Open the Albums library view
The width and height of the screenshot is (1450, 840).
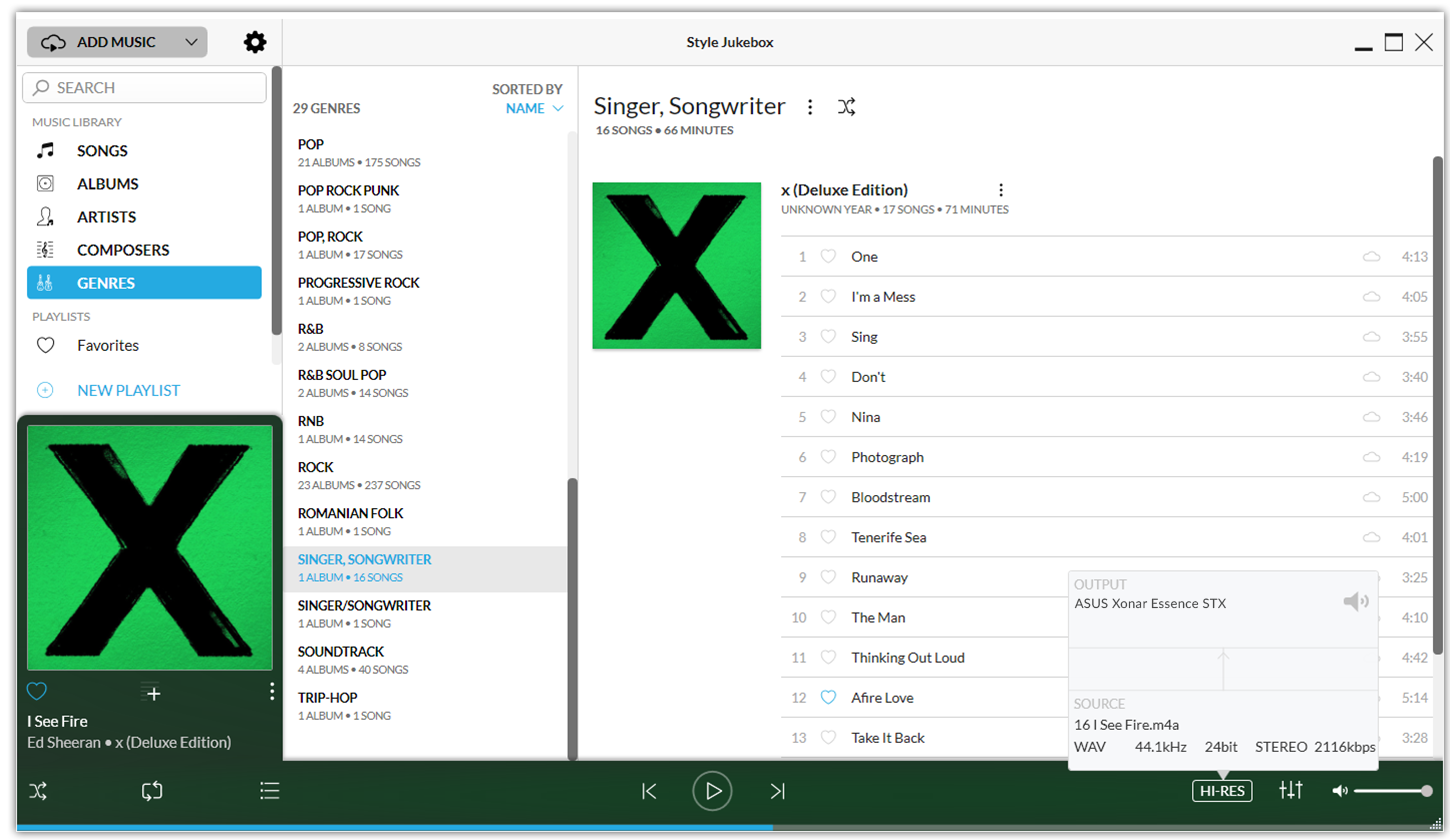click(x=144, y=184)
